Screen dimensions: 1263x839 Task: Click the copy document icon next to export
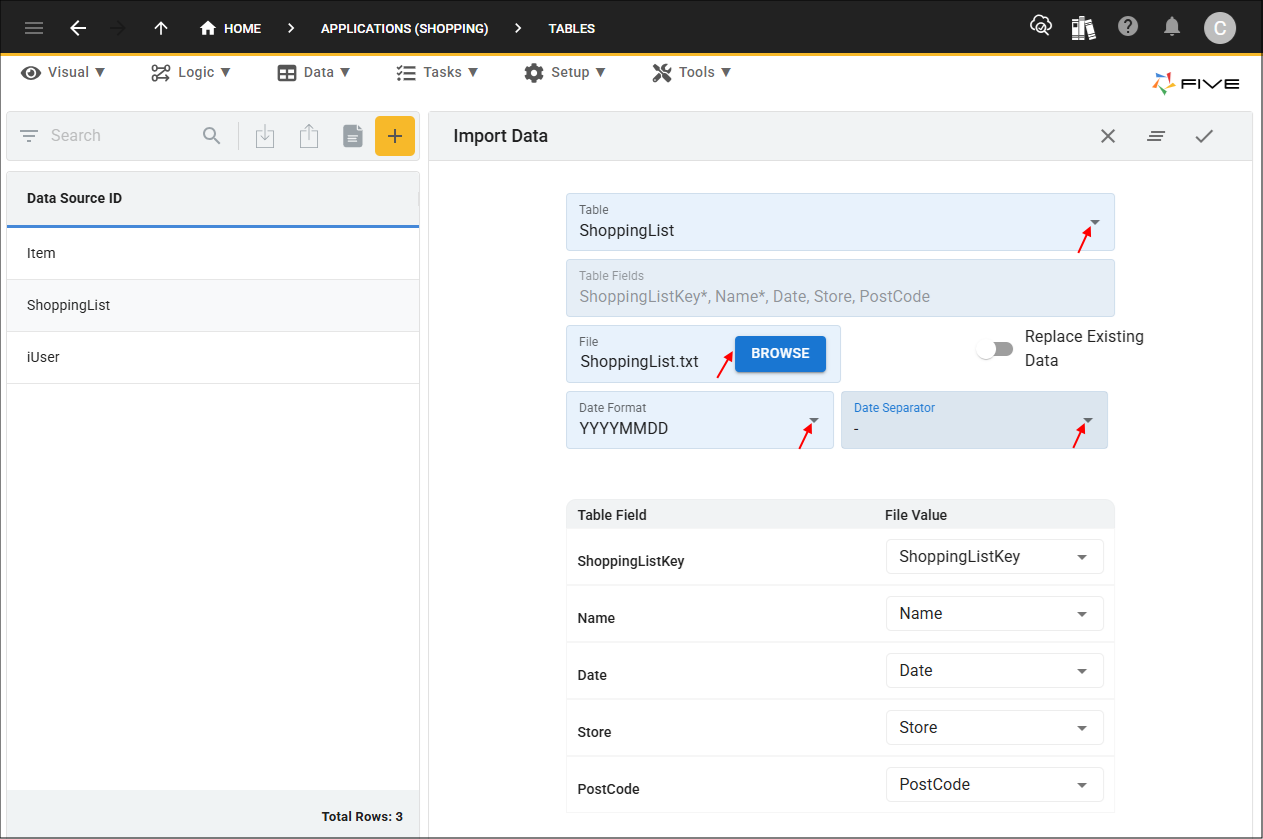tap(352, 135)
